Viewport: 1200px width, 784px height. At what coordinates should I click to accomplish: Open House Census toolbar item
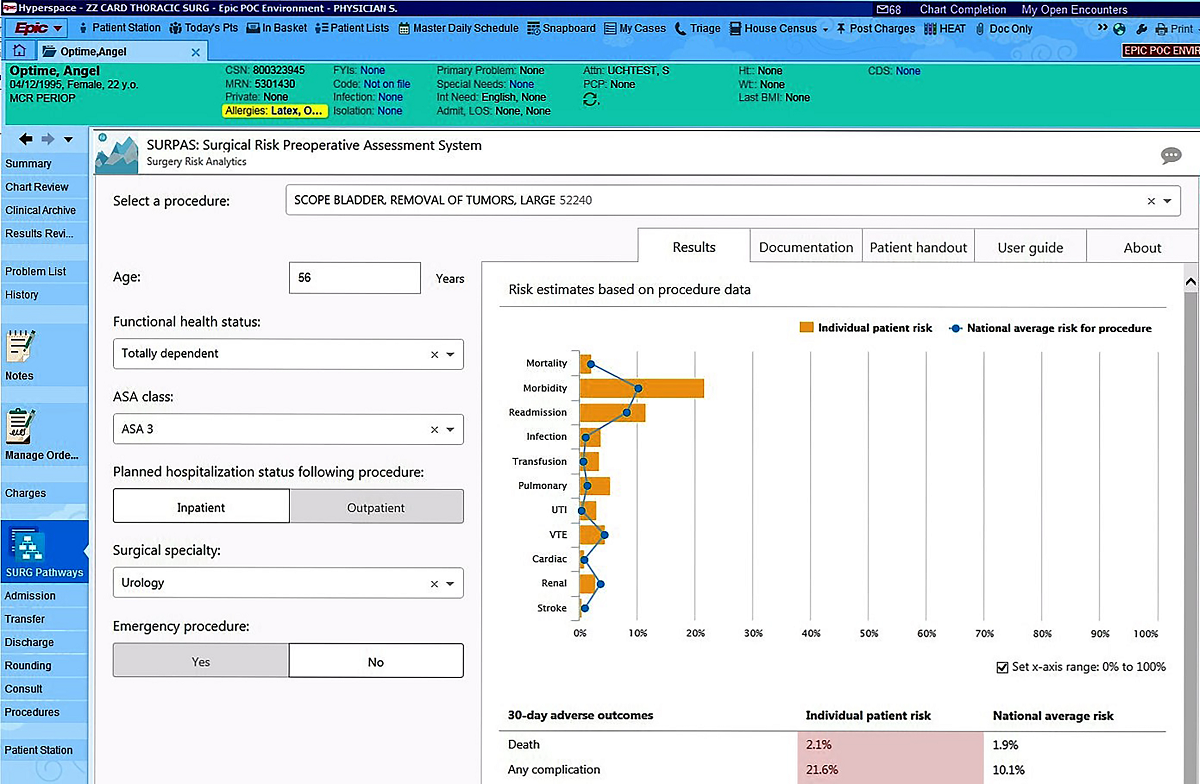[772, 28]
